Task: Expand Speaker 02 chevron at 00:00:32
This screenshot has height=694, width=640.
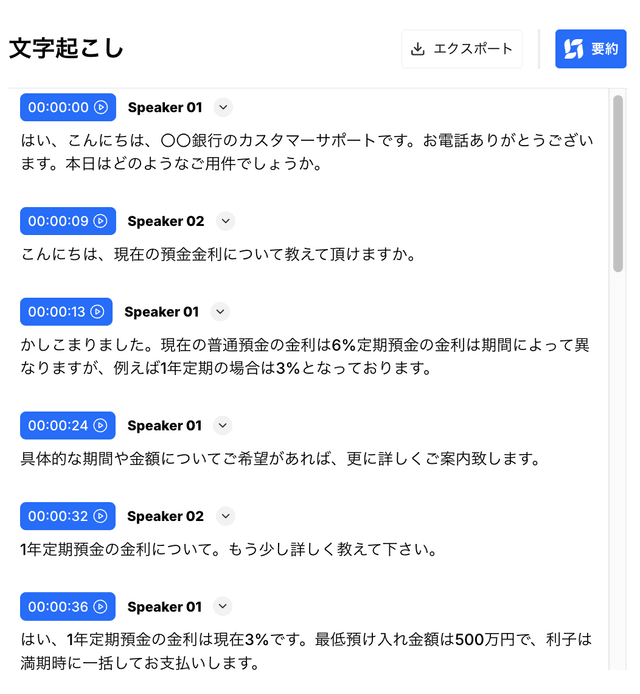Action: pyautogui.click(x=225, y=516)
